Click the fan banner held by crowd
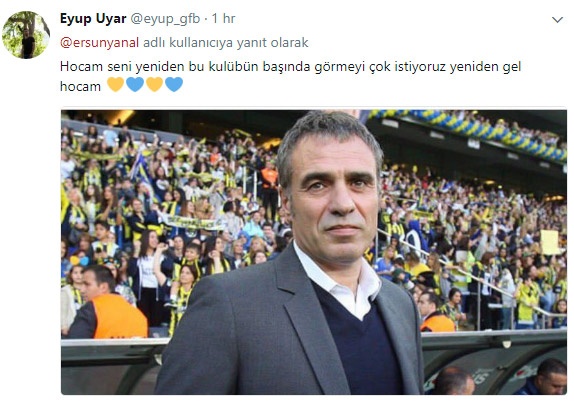The image size is (574, 405). pyautogui.click(x=191, y=222)
